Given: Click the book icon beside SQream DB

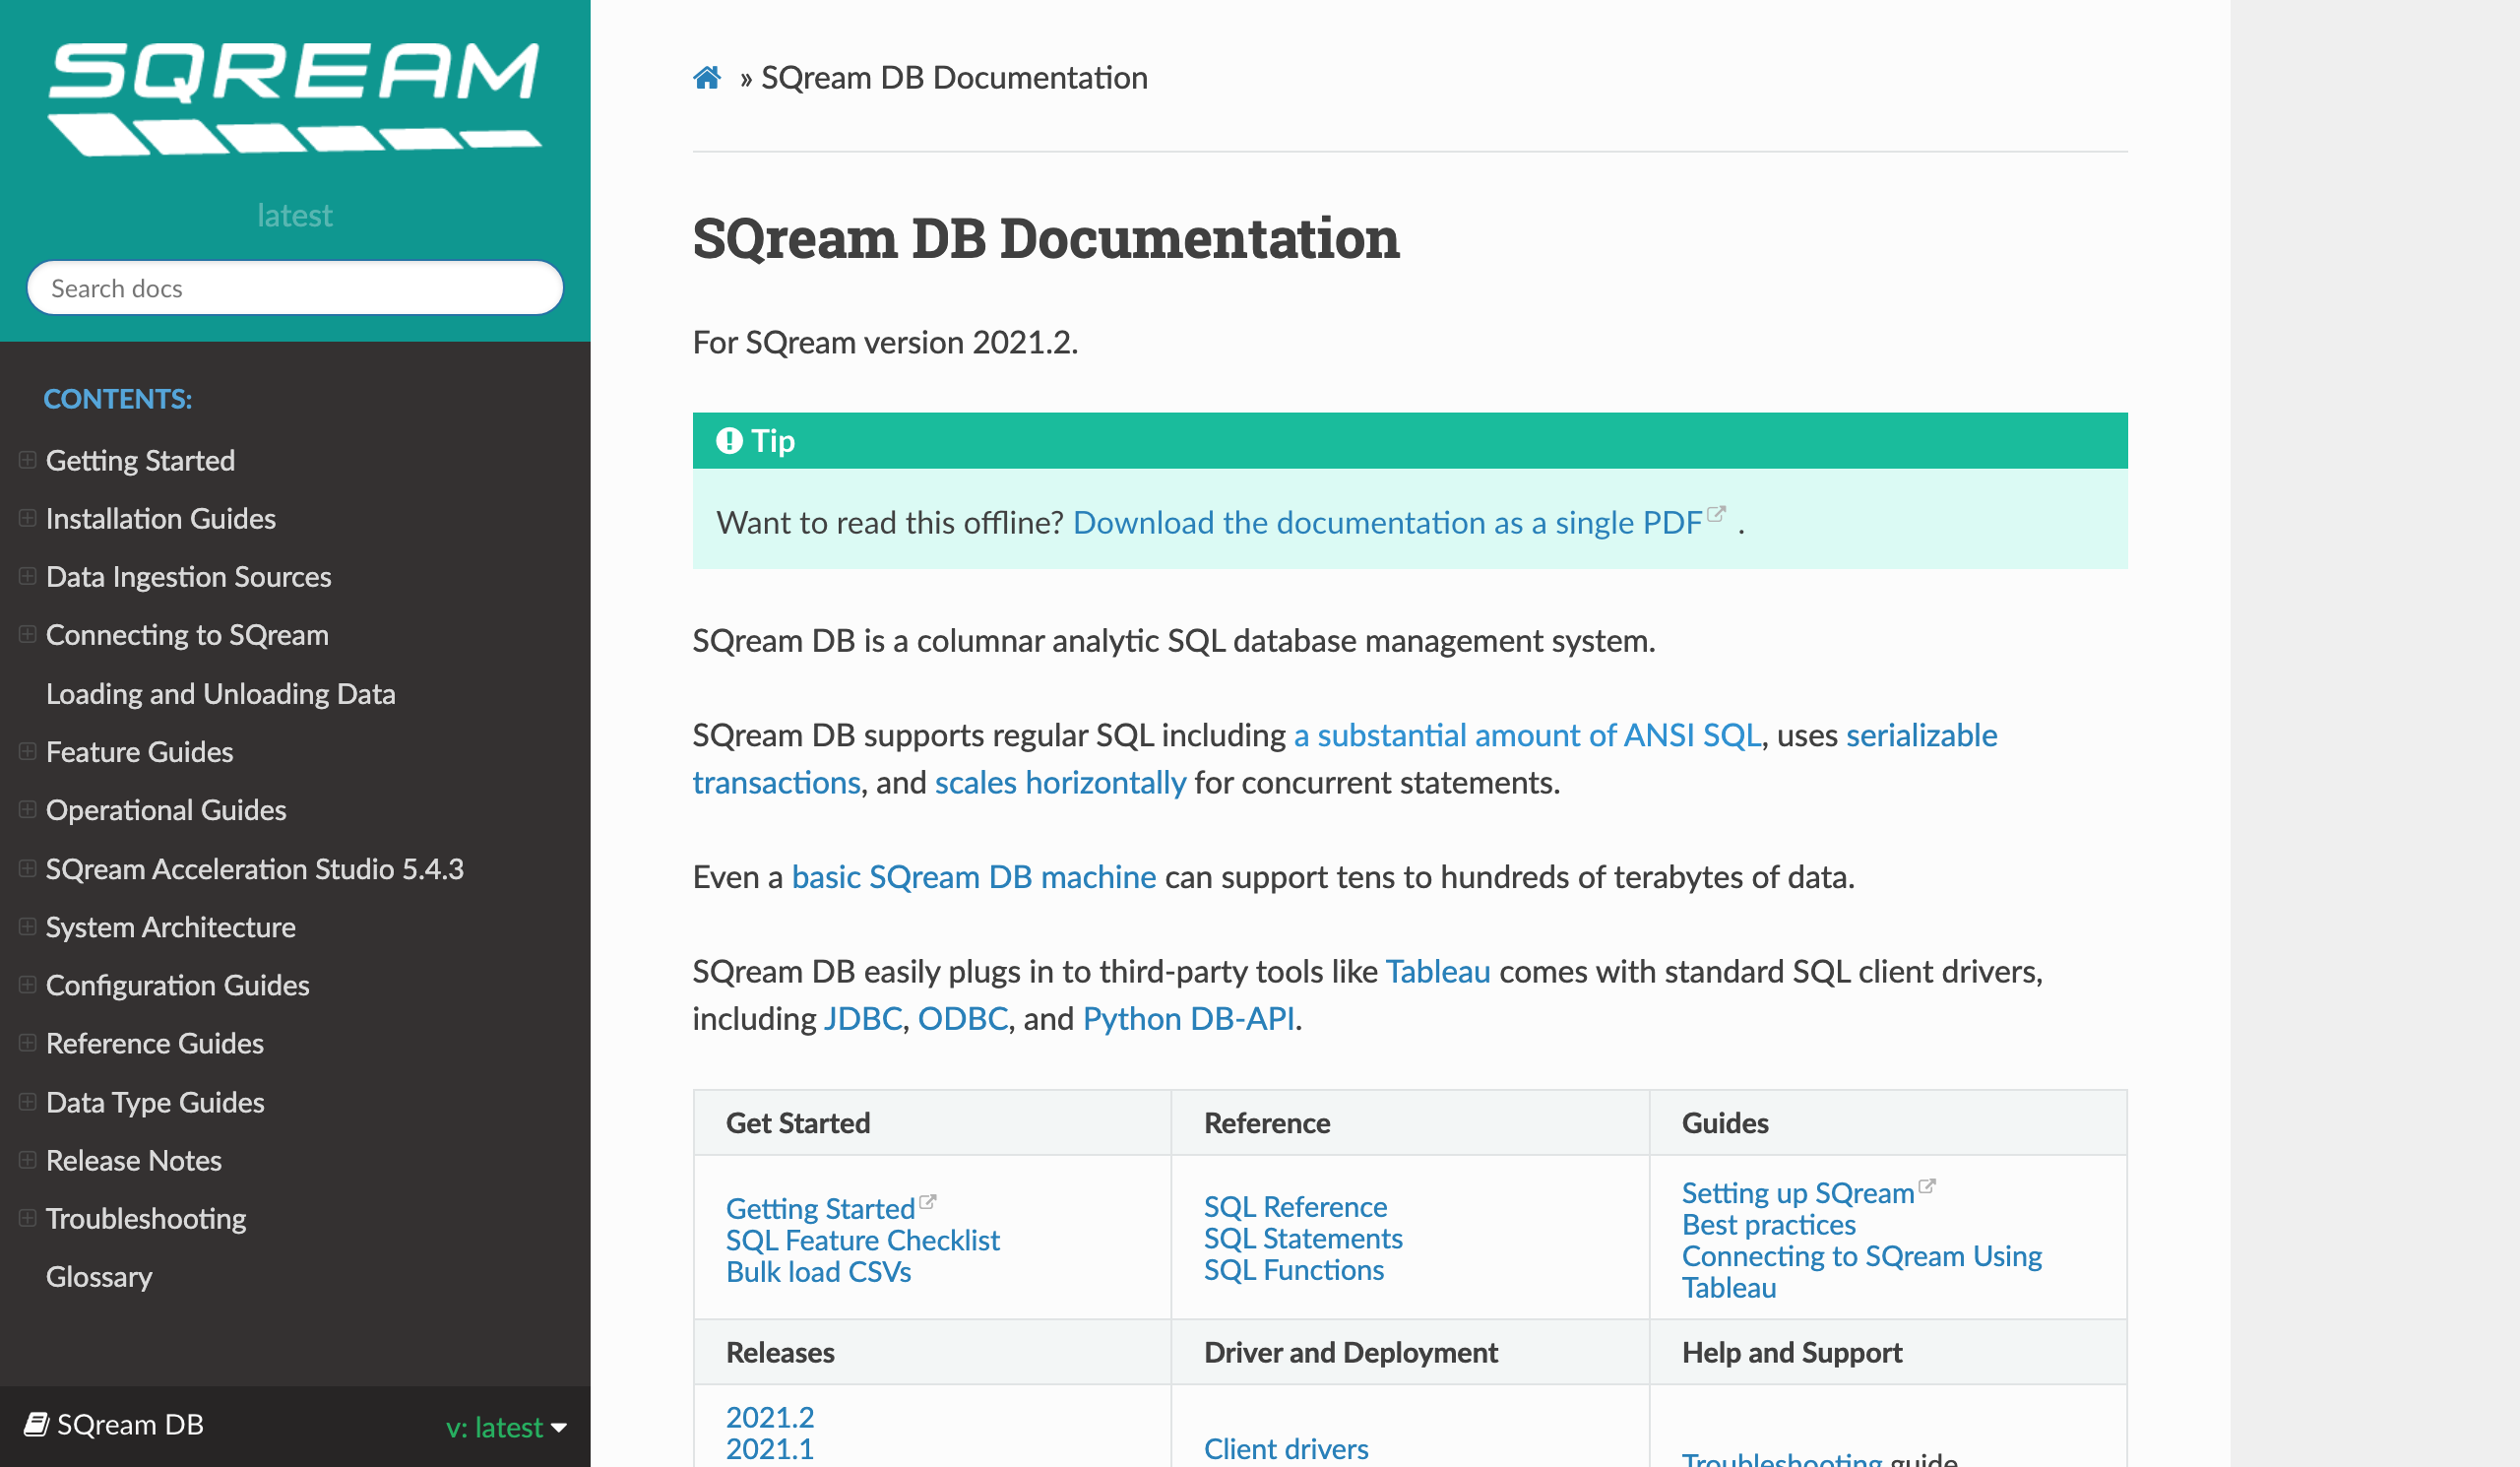Looking at the screenshot, I should [x=37, y=1424].
